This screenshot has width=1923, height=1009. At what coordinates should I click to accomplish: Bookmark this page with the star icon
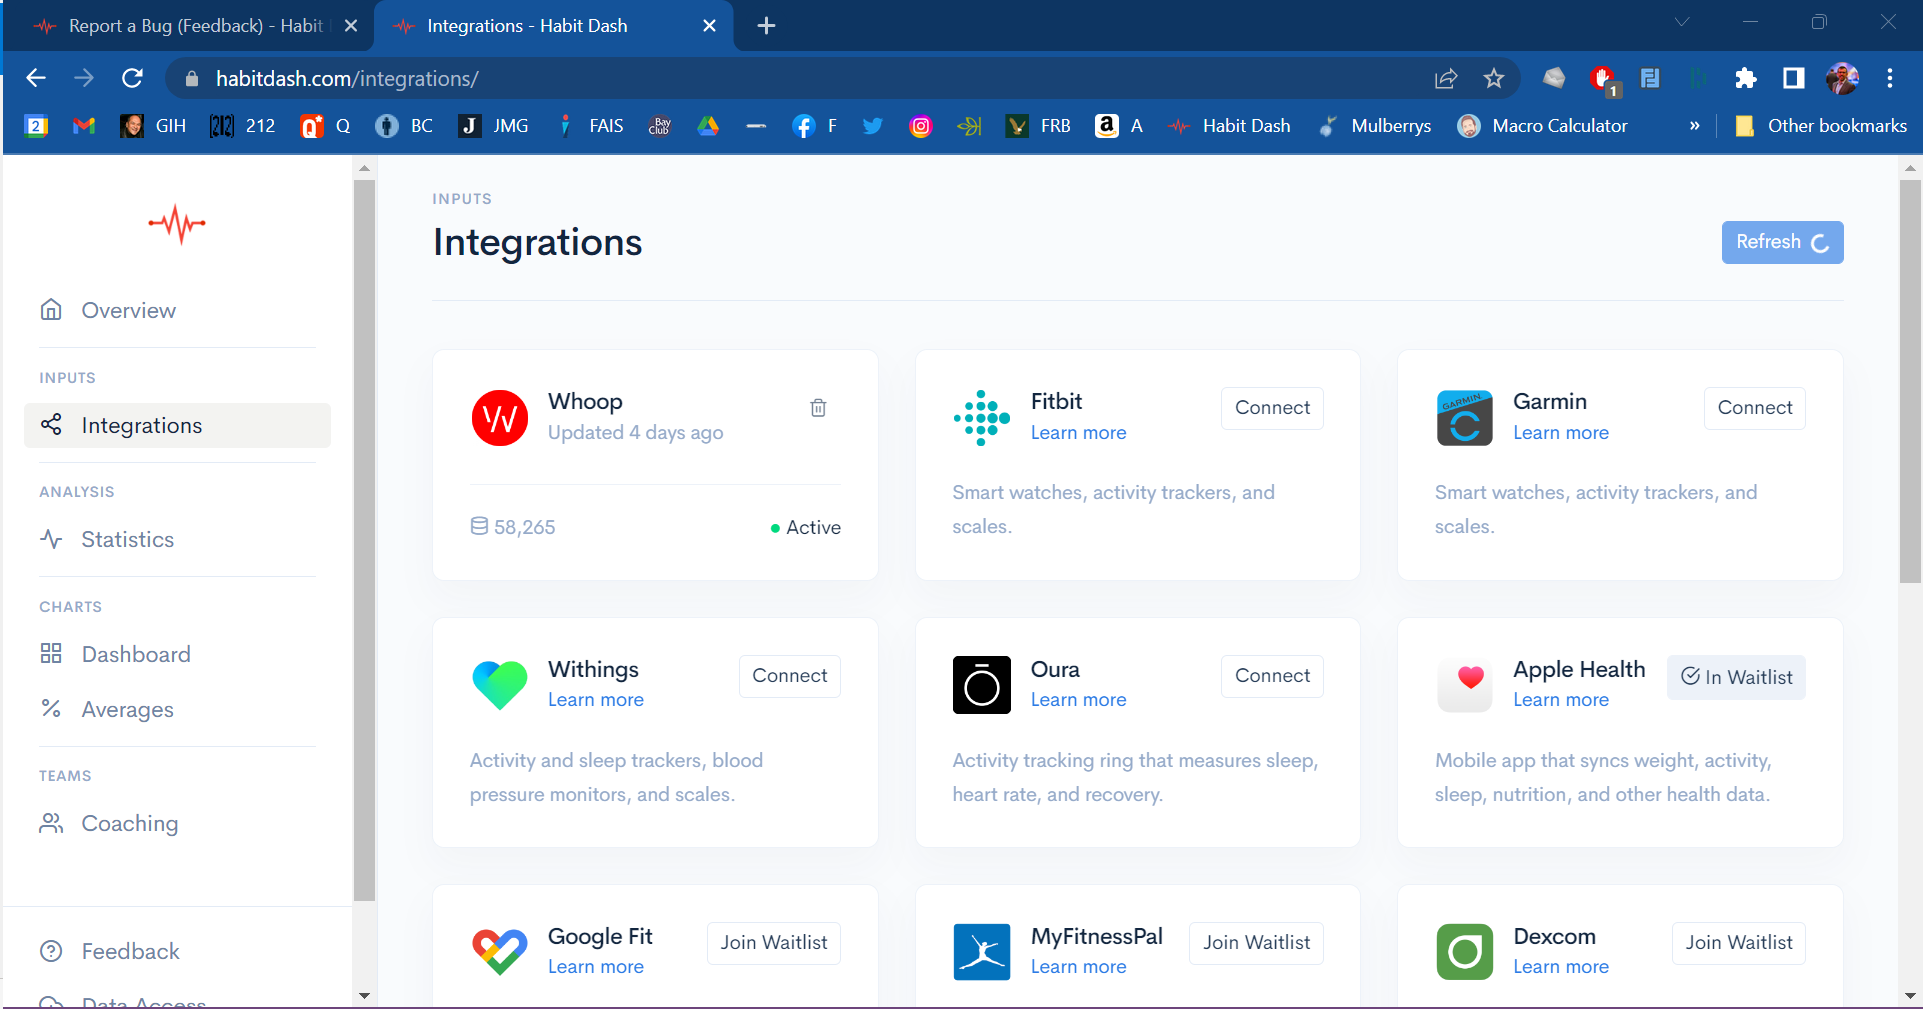coord(1494,78)
